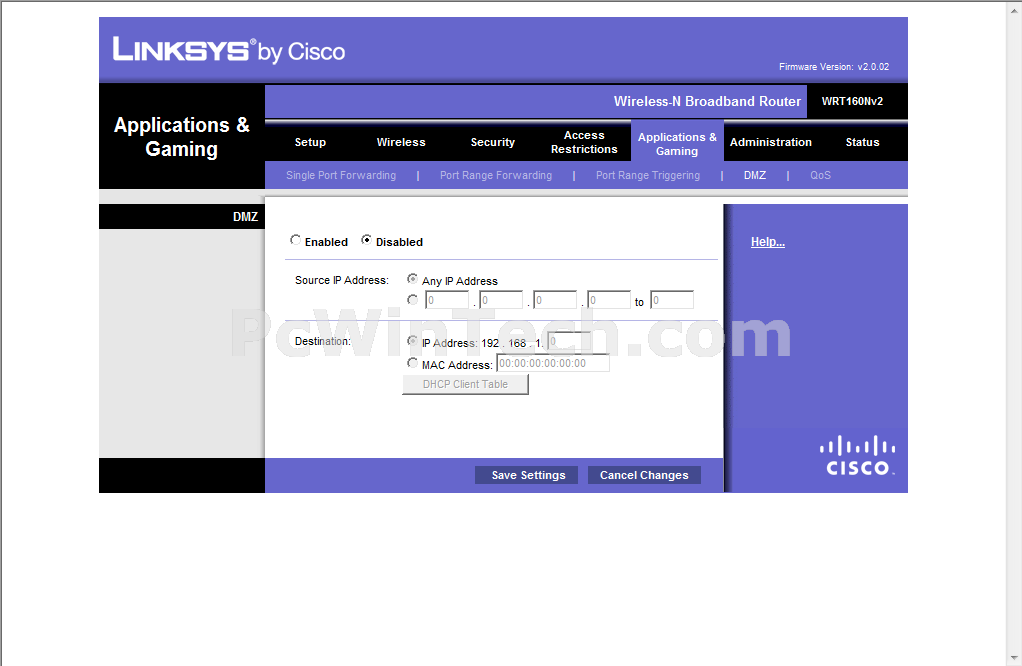Click the Cisco logo in the right panel
The width and height of the screenshot is (1022, 666).
click(x=857, y=456)
